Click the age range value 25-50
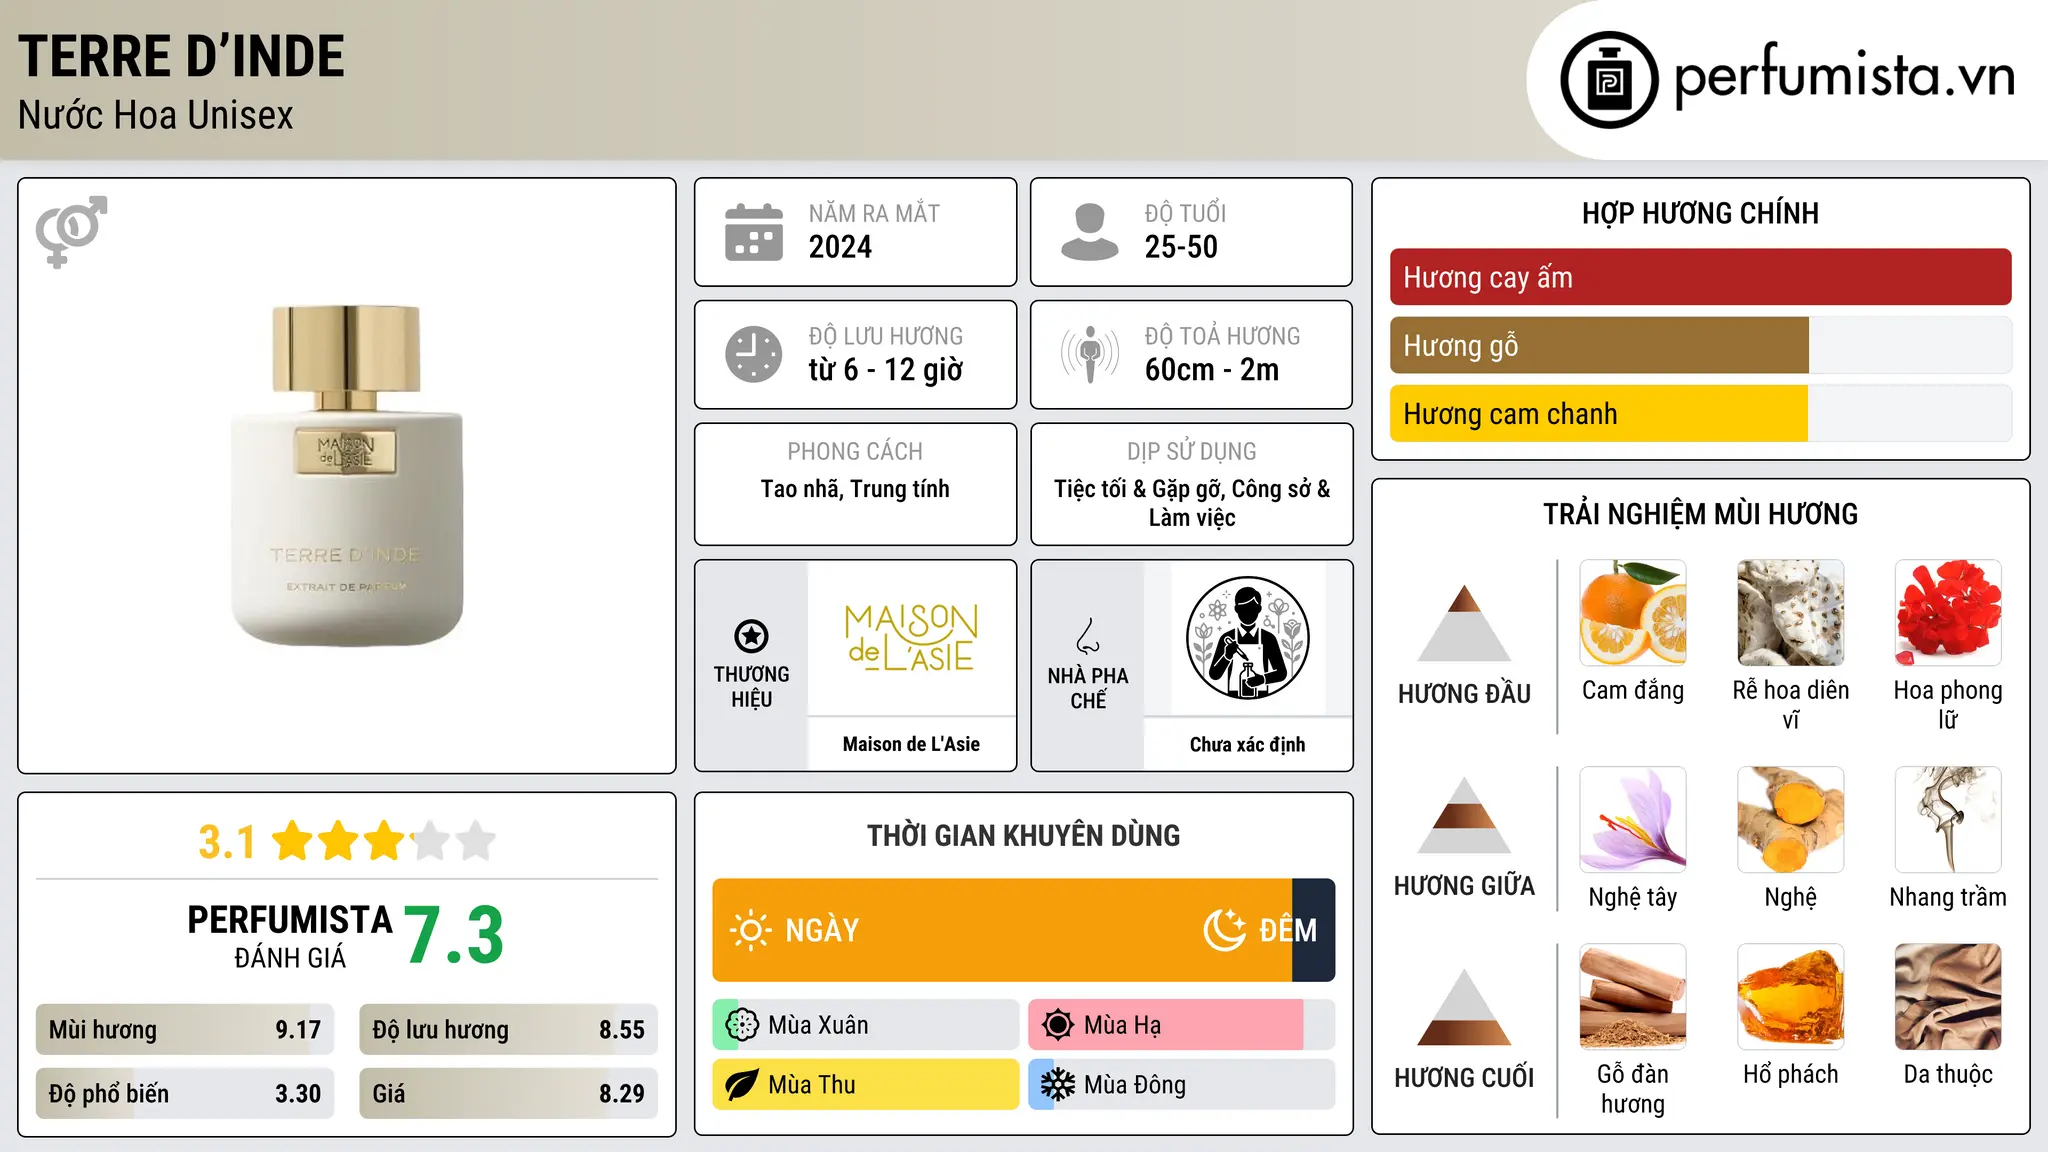The height and width of the screenshot is (1152, 2048). click(1181, 247)
